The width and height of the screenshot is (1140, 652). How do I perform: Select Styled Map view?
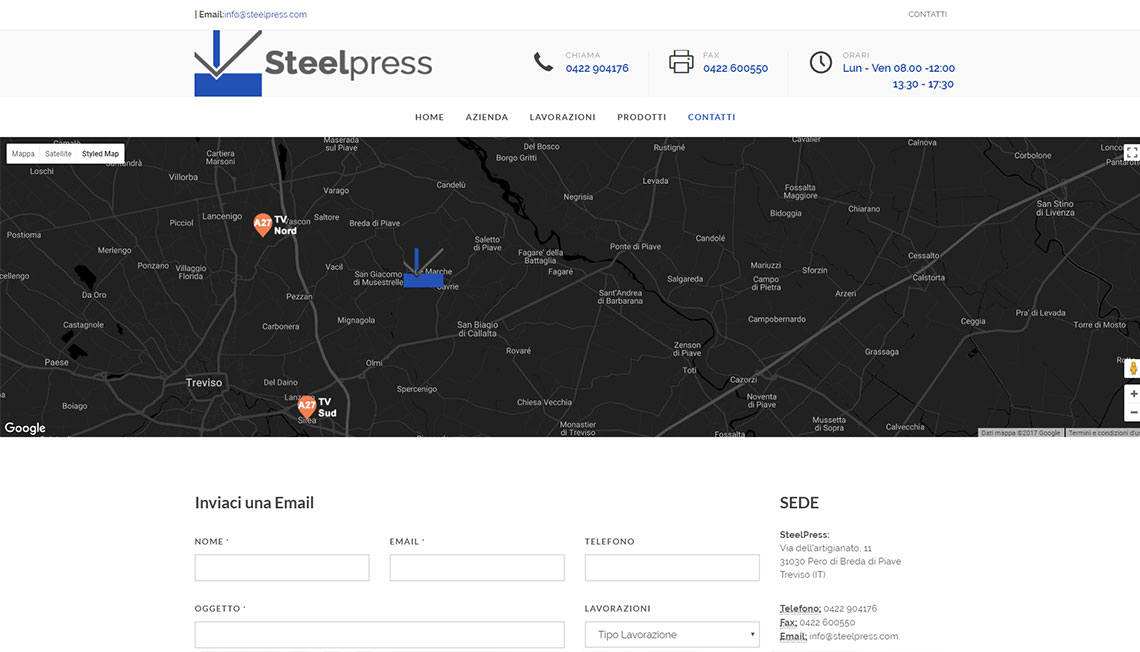tap(100, 154)
